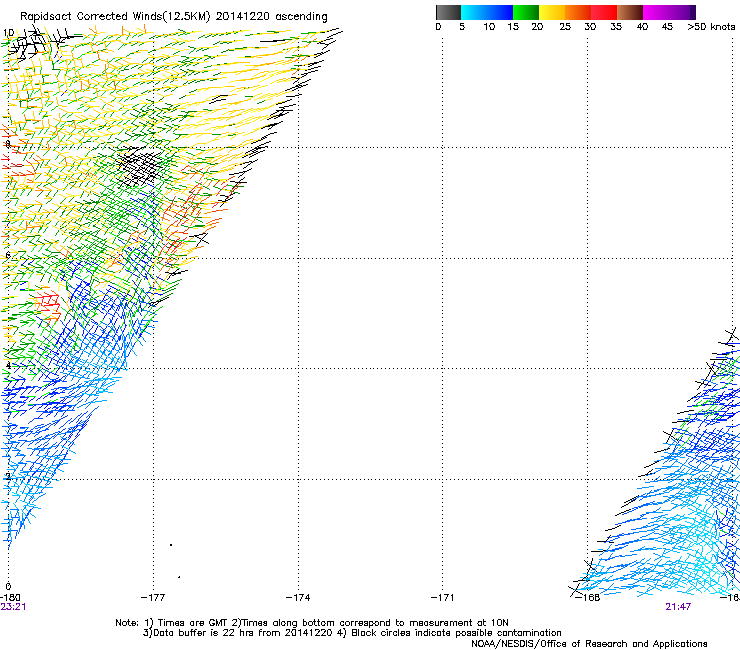Select the purple '23:21' swath time label
740x650 pixels.
click(13, 607)
